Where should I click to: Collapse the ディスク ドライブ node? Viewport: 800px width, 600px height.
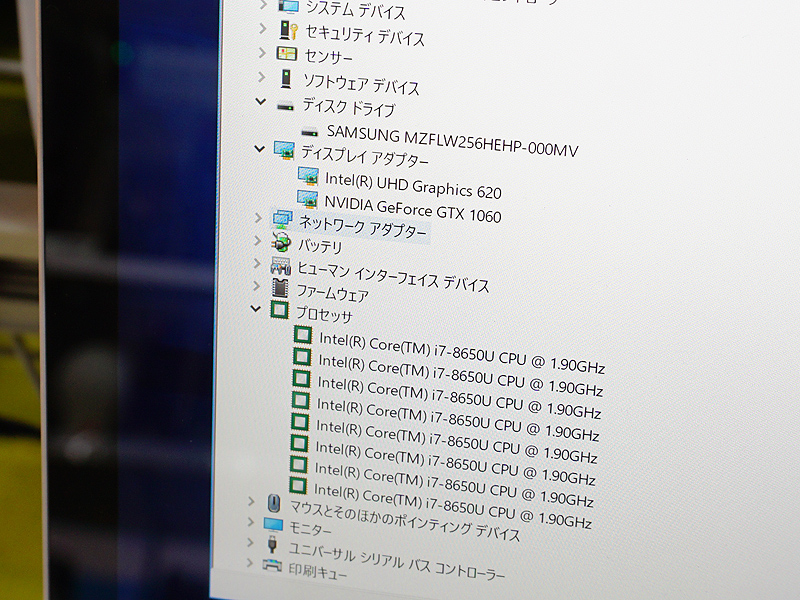coord(261,102)
